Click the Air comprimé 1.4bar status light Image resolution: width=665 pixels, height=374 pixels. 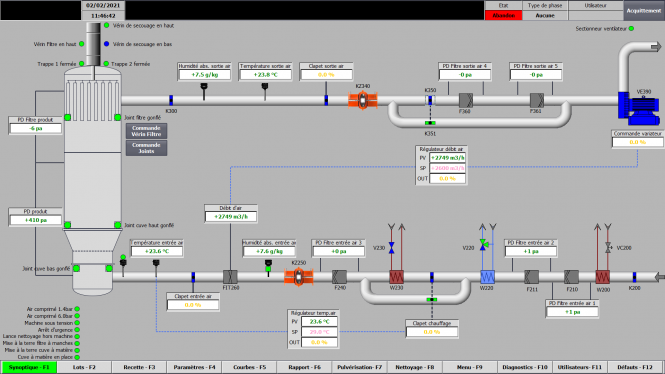coord(77,309)
